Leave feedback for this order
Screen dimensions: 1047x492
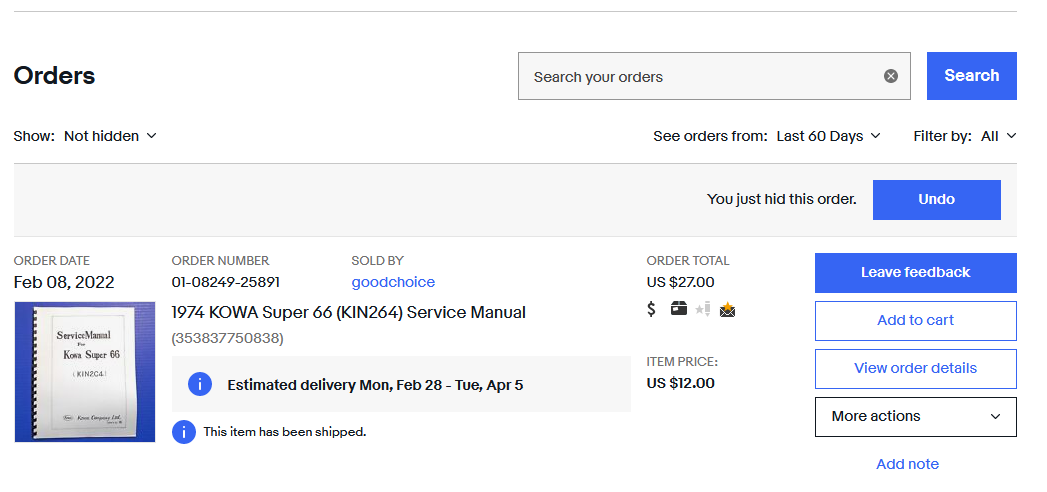[915, 272]
